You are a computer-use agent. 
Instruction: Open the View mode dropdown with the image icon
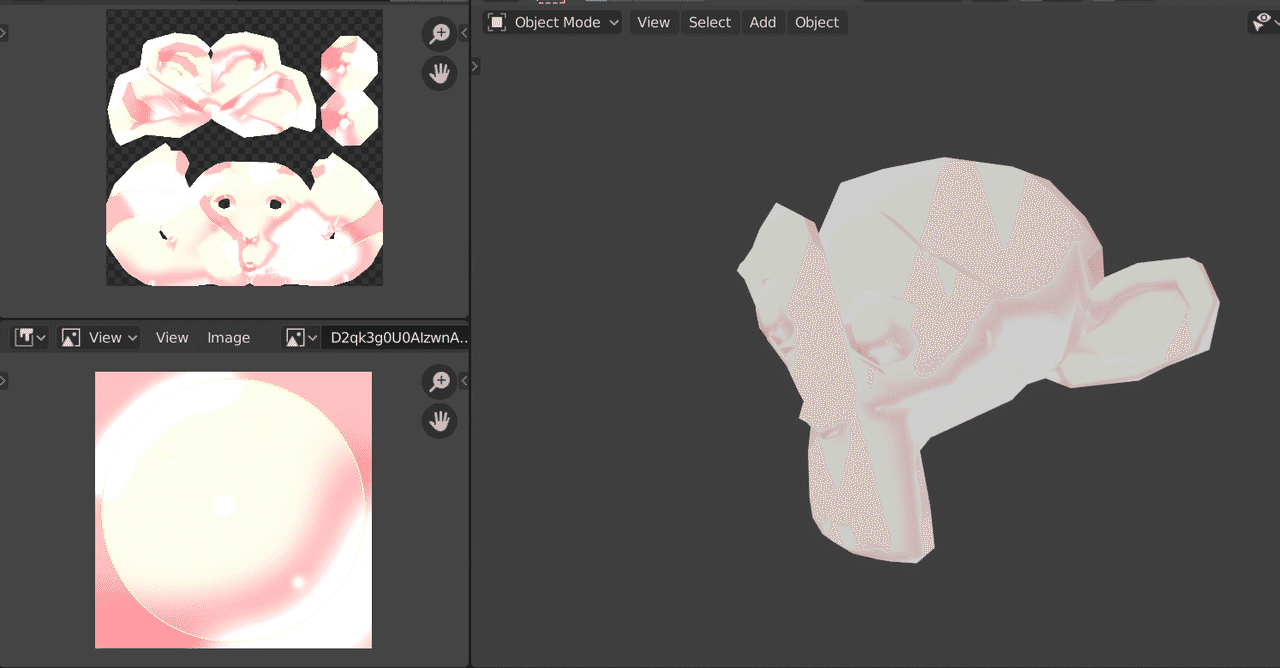(98, 338)
